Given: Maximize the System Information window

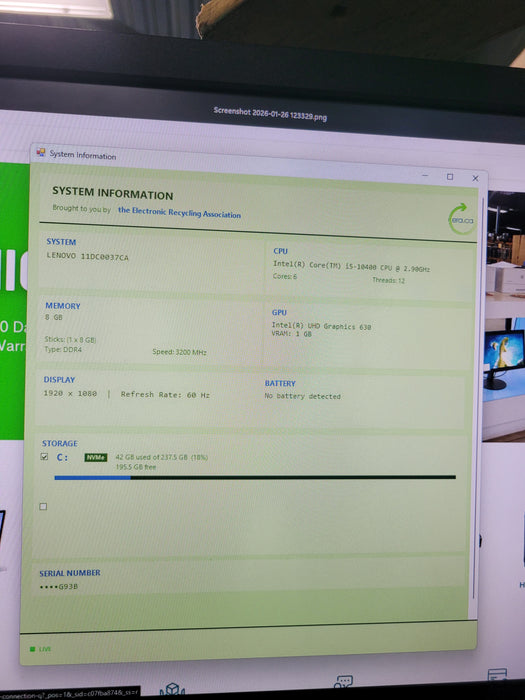Looking at the screenshot, I should (450, 177).
